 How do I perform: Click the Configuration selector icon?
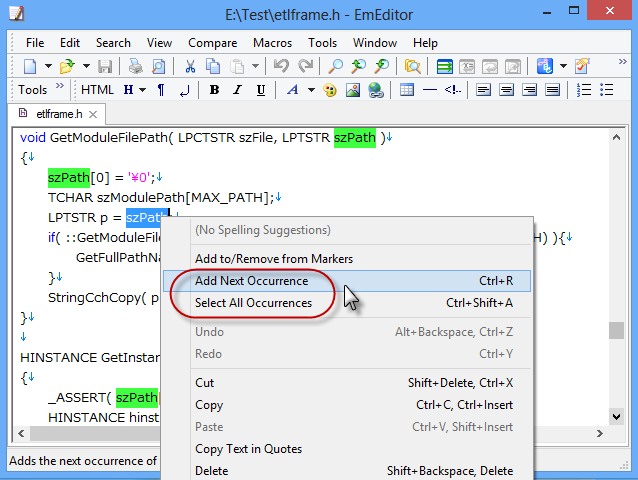click(545, 66)
